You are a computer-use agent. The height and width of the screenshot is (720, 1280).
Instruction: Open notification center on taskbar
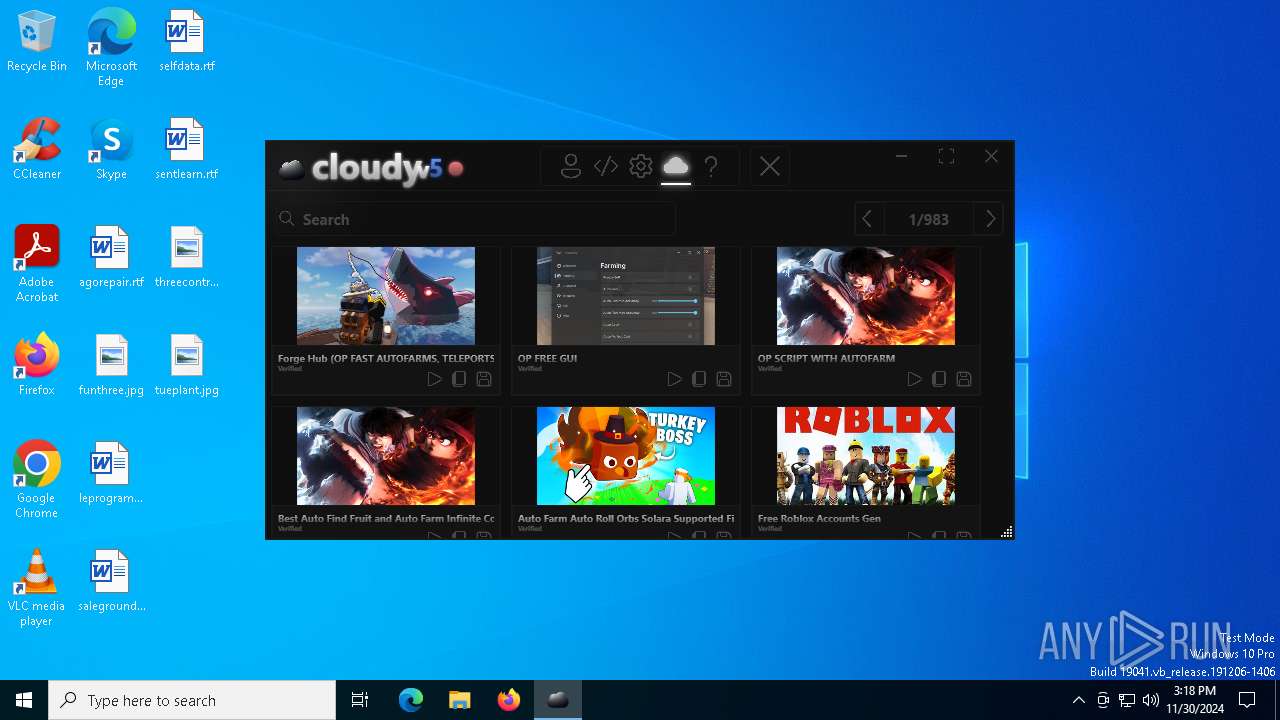pos(1247,700)
